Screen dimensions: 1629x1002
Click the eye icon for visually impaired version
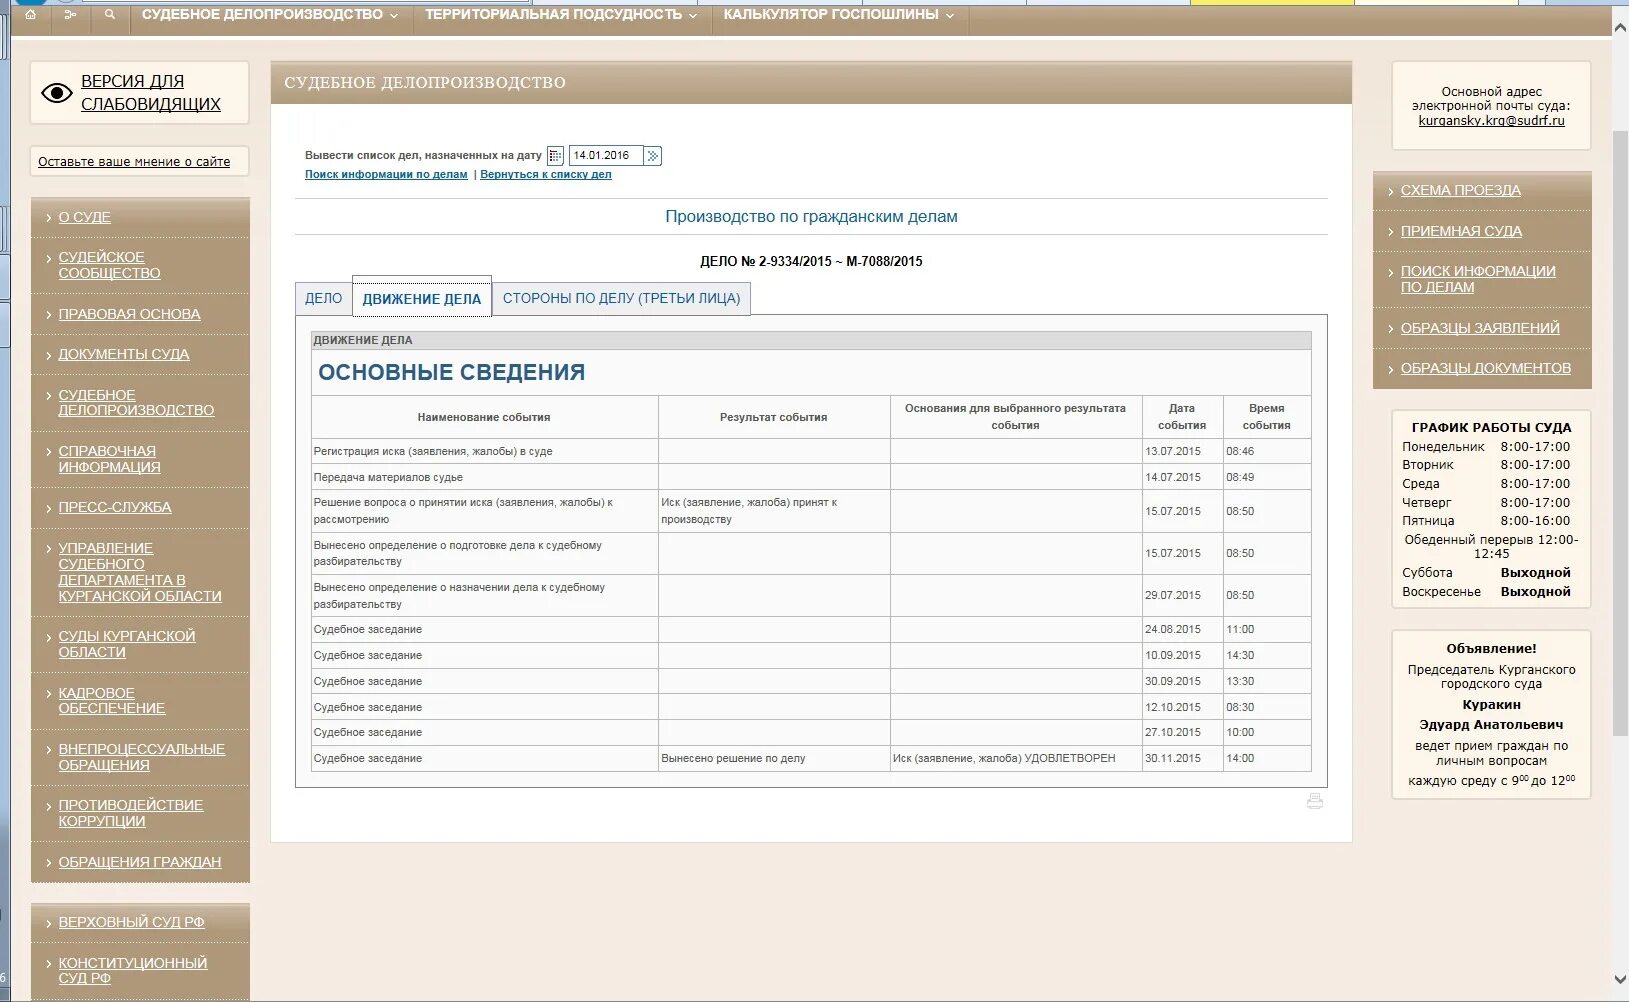(x=56, y=93)
